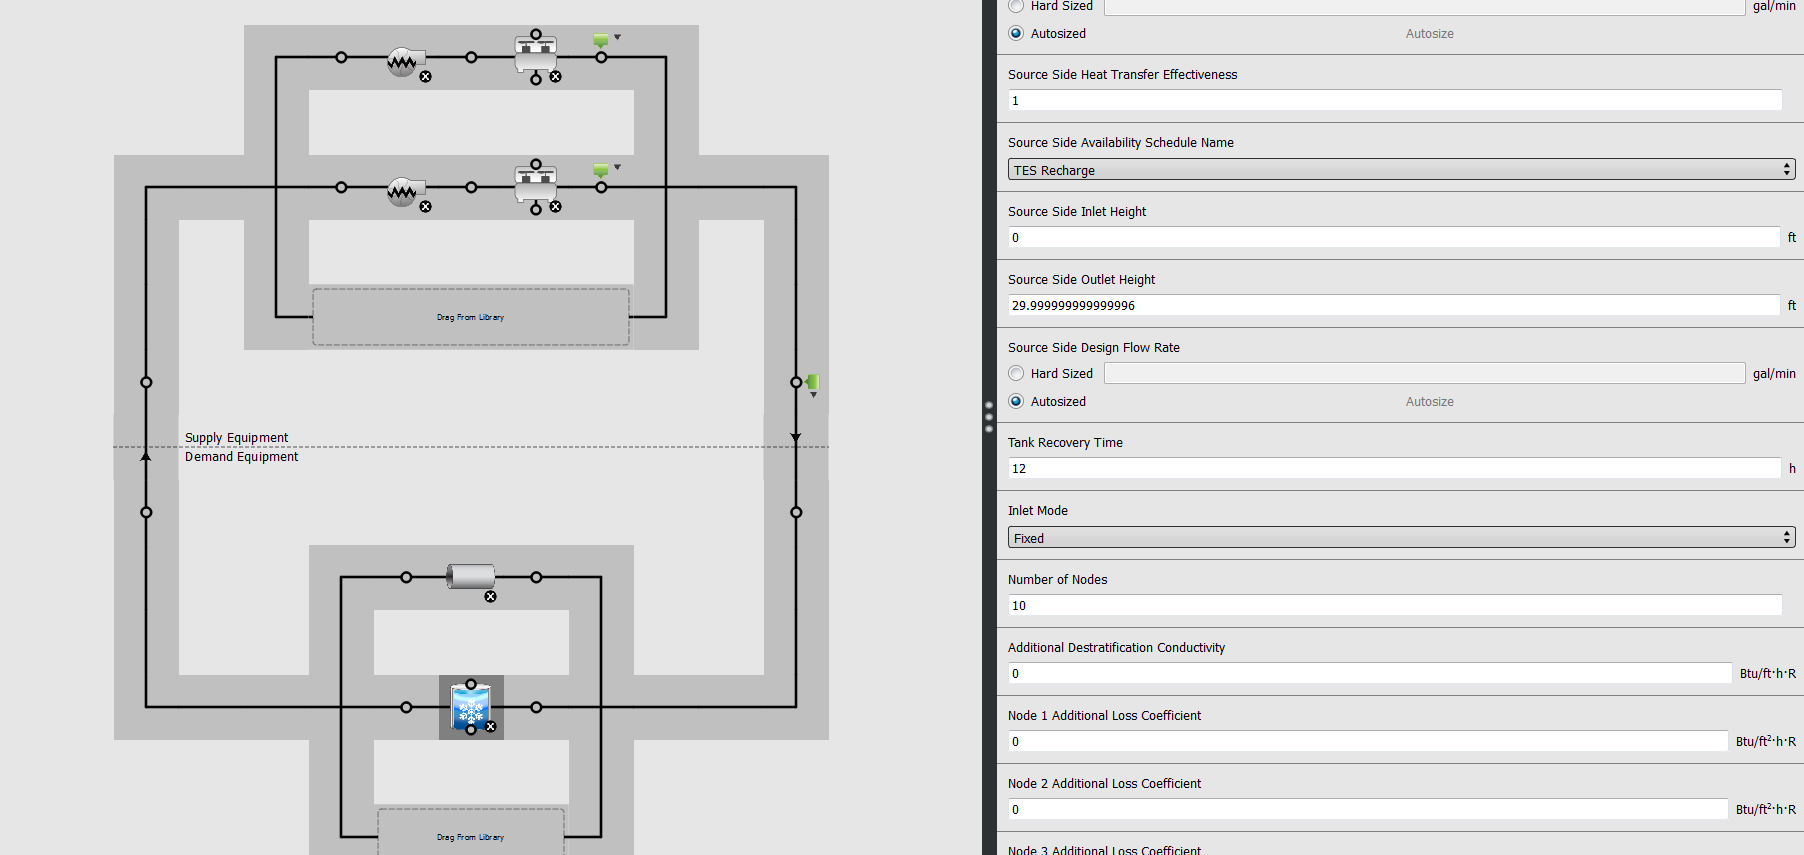Image resolution: width=1804 pixels, height=855 pixels.
Task: Select node between pump and chiller, top branch
Action: click(x=471, y=57)
